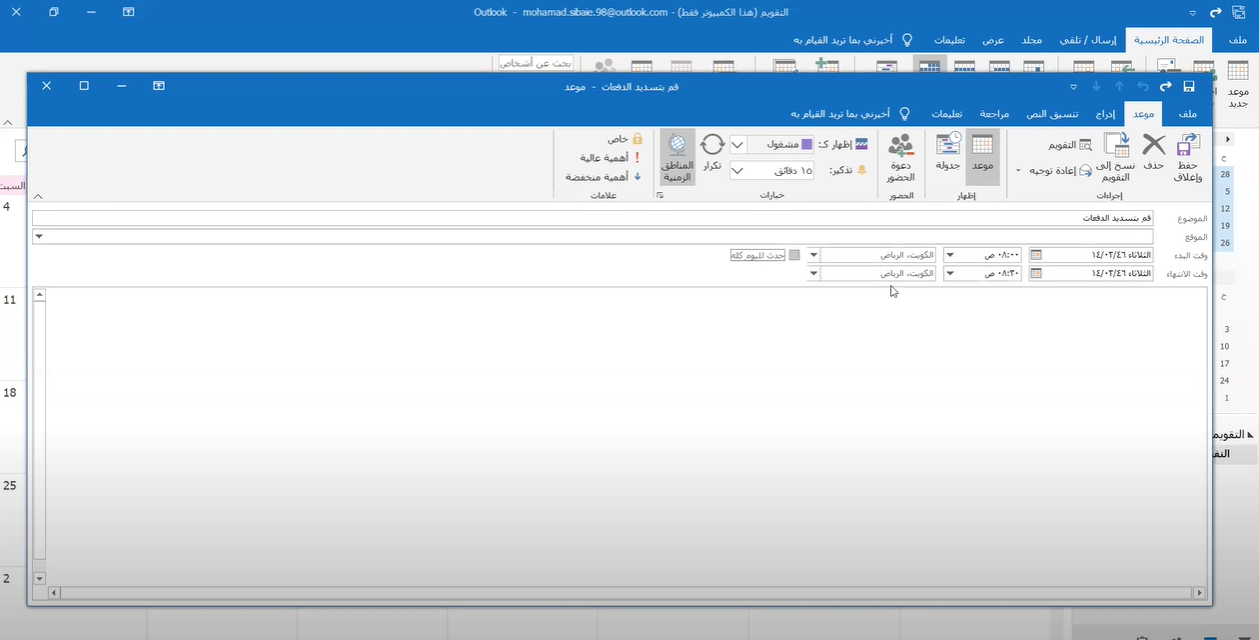The width and height of the screenshot is (1259, 640).
Task: Click the Save & Close (حفظ وإغلاق) icon
Action: pos(1187,155)
